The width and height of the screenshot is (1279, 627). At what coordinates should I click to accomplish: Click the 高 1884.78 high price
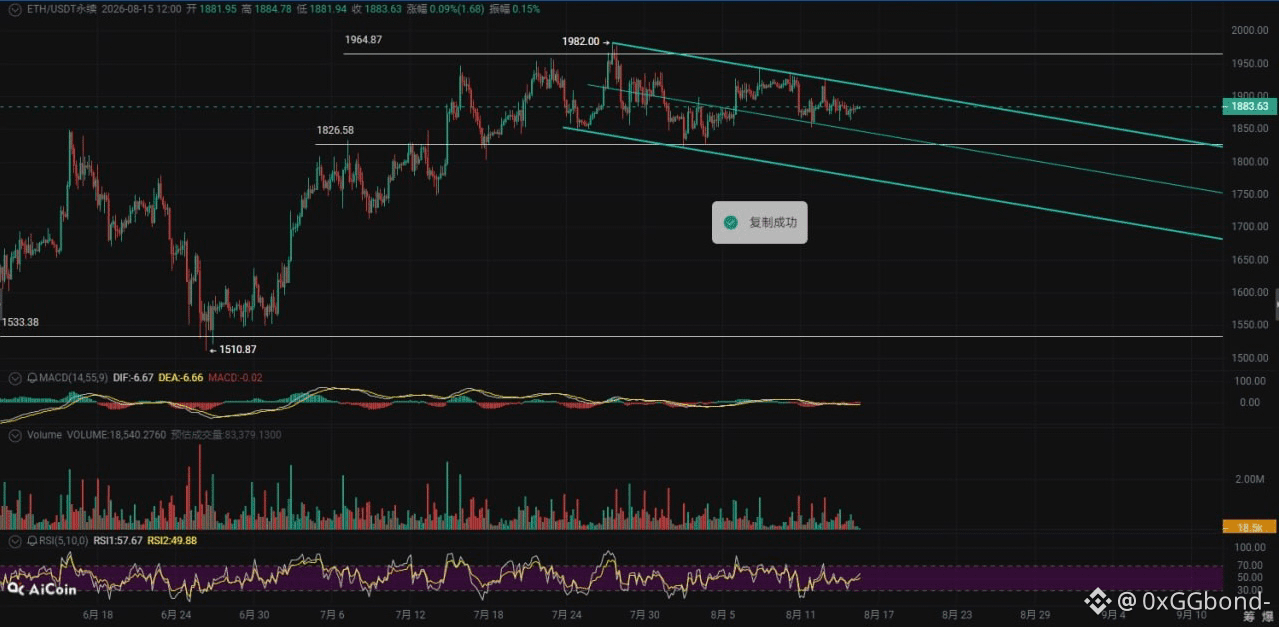pyautogui.click(x=266, y=8)
